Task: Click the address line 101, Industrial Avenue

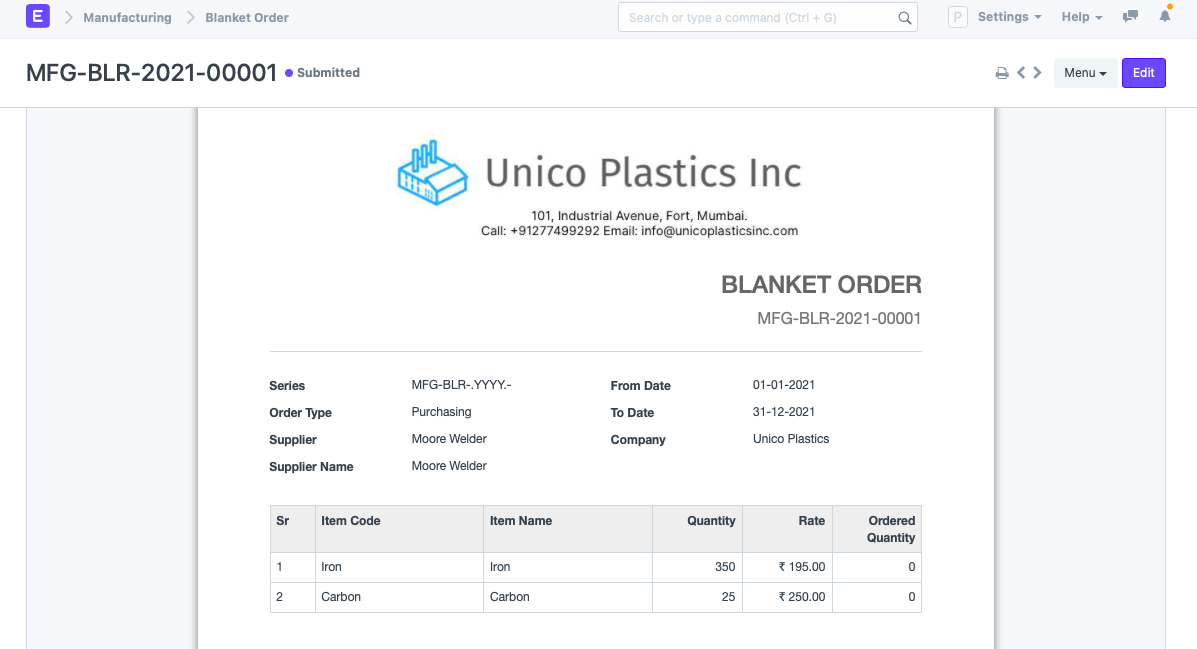Action: pos(639,216)
